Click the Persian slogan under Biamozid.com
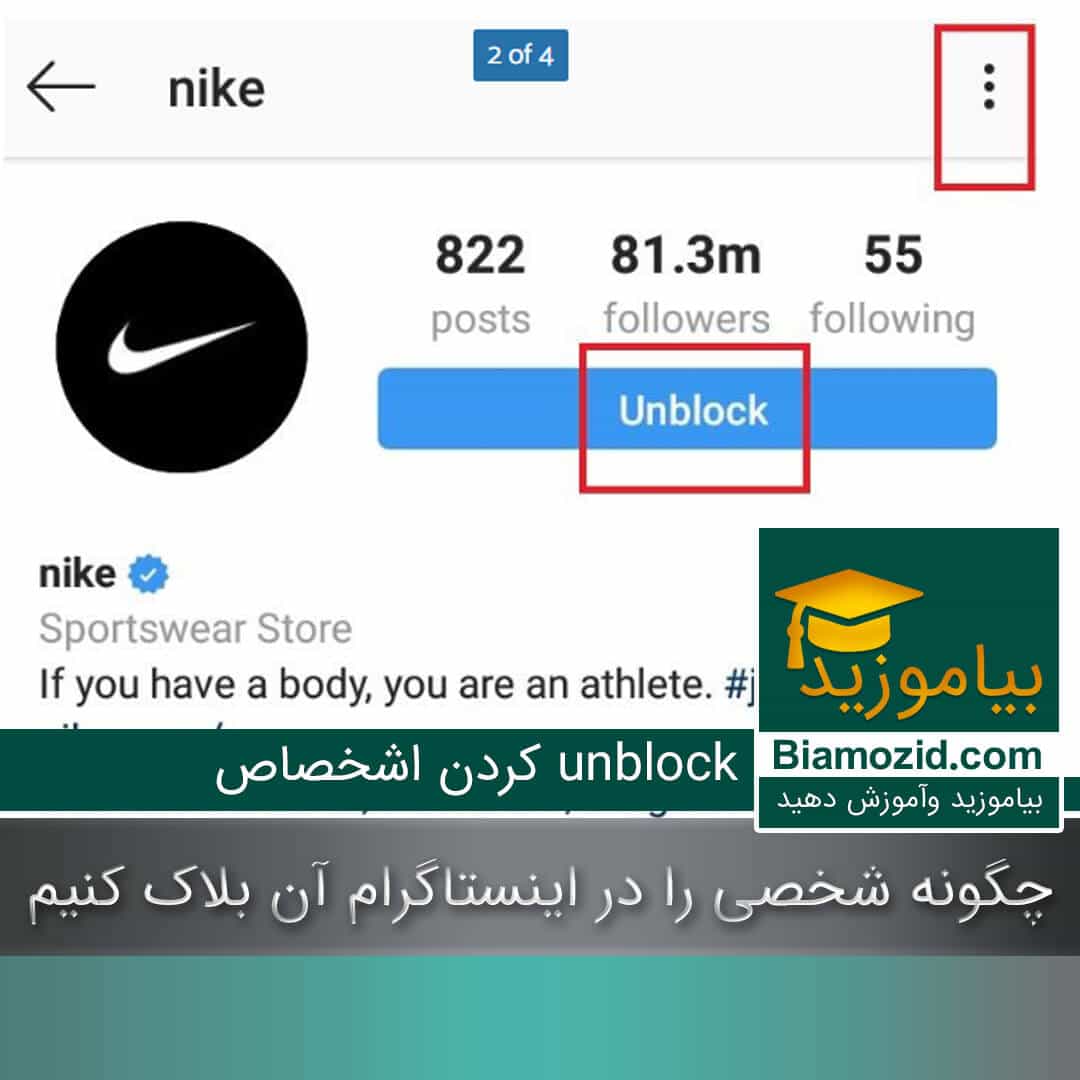The image size is (1080, 1080). tap(909, 801)
